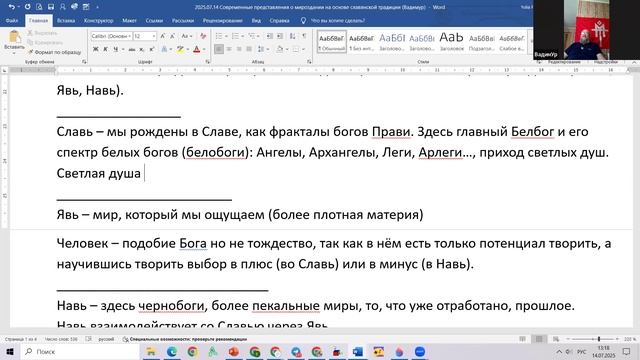Switch to web layout view in status bar
The width and height of the screenshot is (640, 360).
556,339
